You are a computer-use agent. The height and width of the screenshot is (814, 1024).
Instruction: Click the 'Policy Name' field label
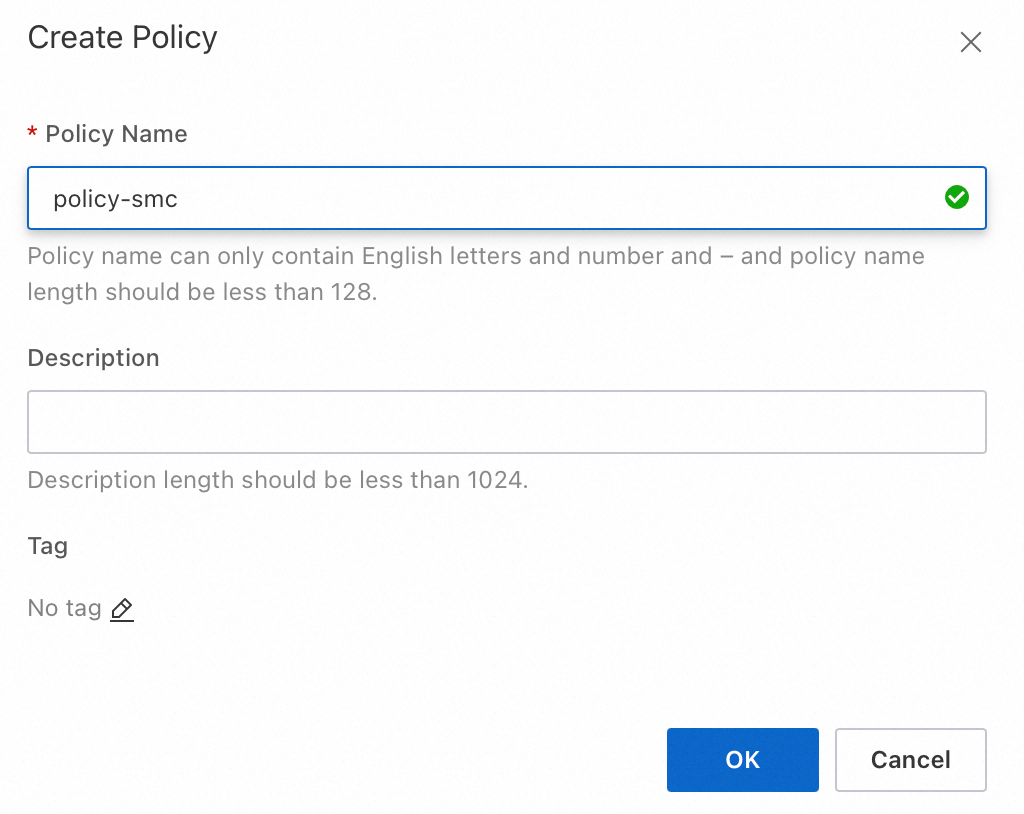click(116, 134)
